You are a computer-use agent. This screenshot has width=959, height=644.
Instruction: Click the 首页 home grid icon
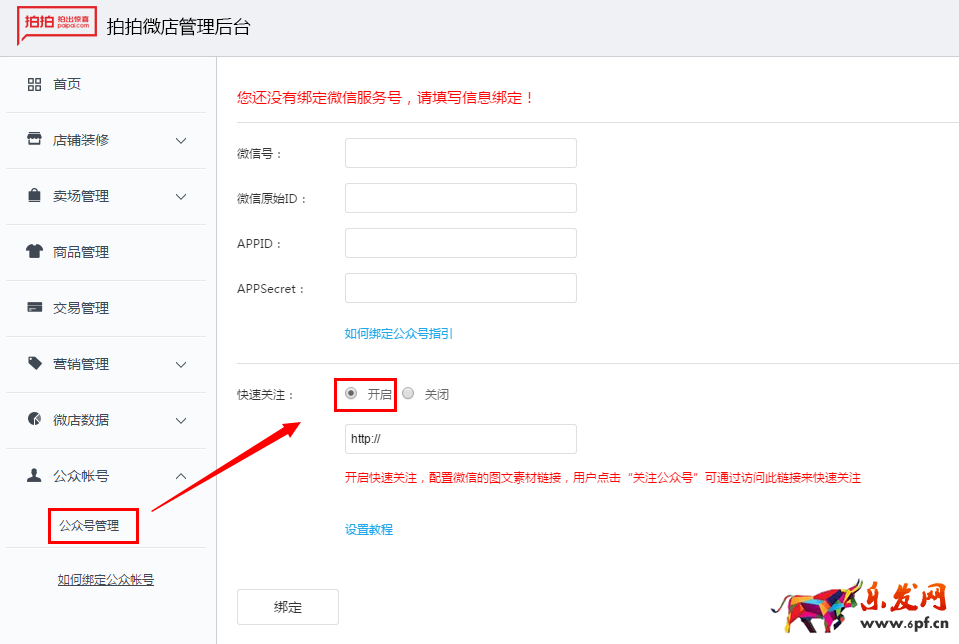(35, 84)
